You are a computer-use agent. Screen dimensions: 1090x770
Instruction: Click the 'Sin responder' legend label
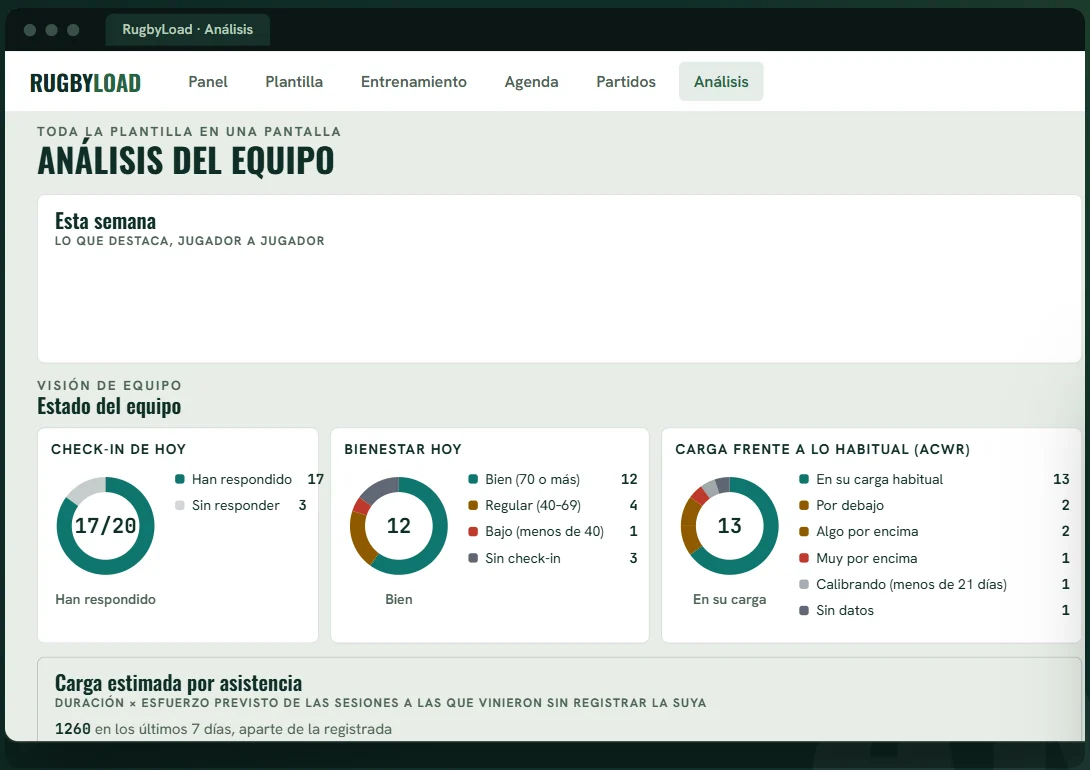236,505
